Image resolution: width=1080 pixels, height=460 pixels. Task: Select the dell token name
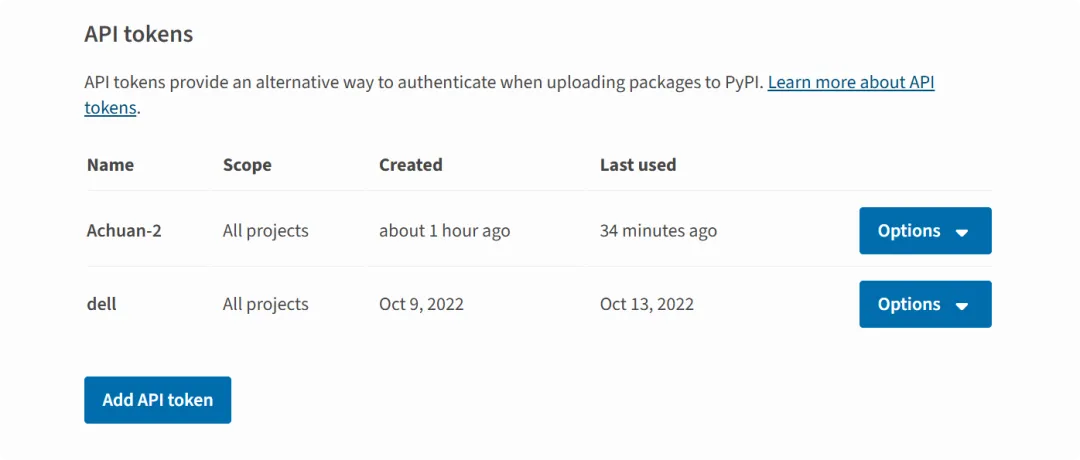point(102,304)
